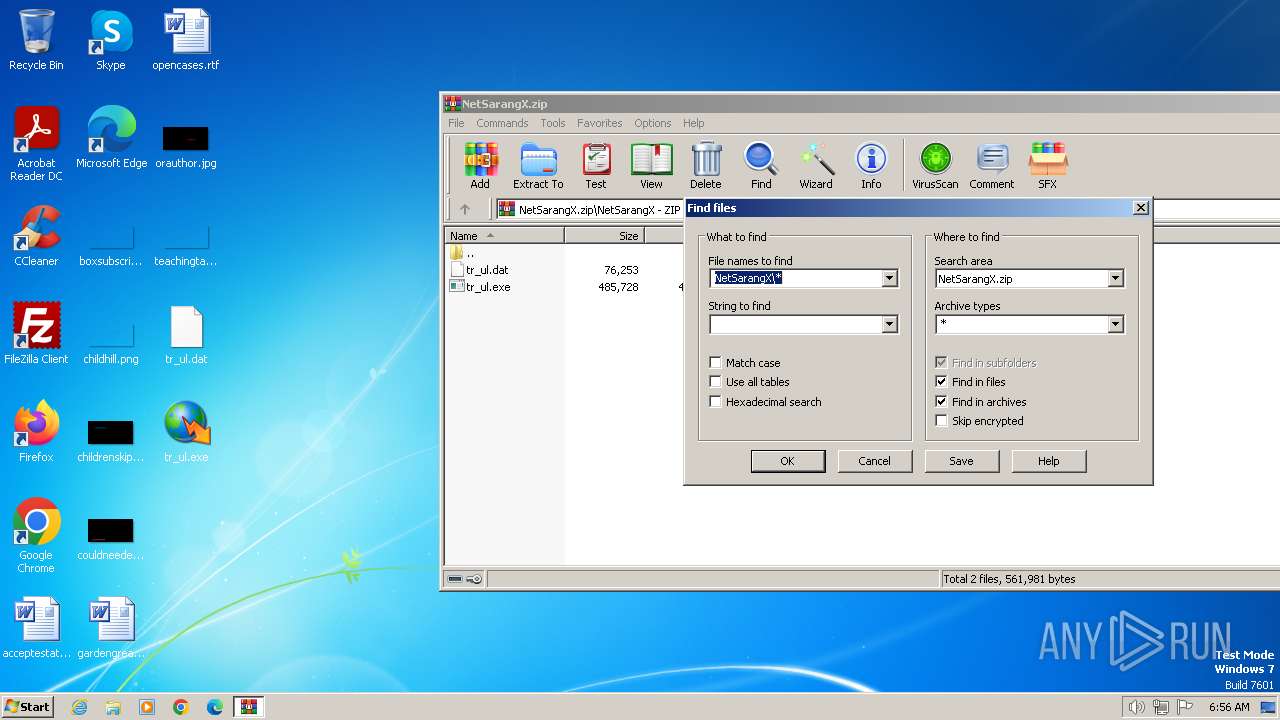Image resolution: width=1280 pixels, height=720 pixels.
Task: Click the Comment toolbar icon
Action: tap(992, 165)
